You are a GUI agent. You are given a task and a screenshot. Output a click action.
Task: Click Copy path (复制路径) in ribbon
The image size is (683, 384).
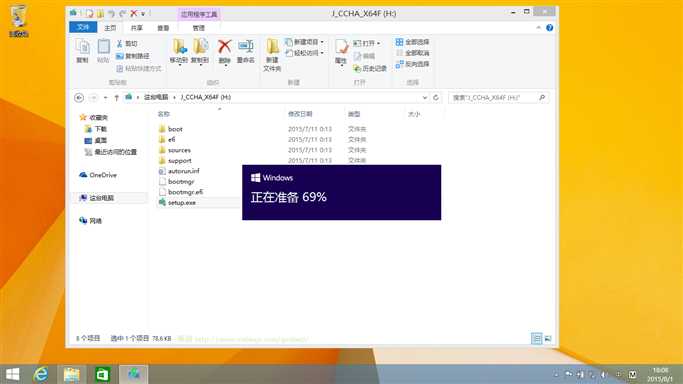point(133,56)
